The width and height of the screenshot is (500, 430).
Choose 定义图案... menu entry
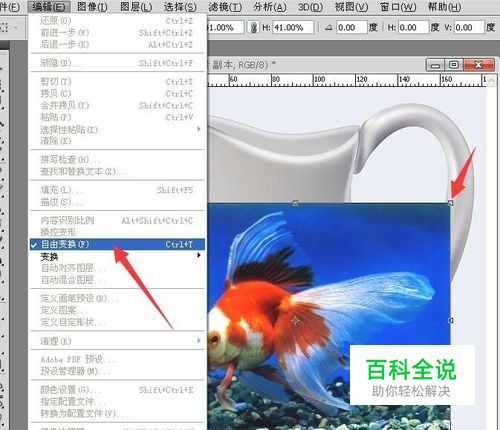pos(117,310)
